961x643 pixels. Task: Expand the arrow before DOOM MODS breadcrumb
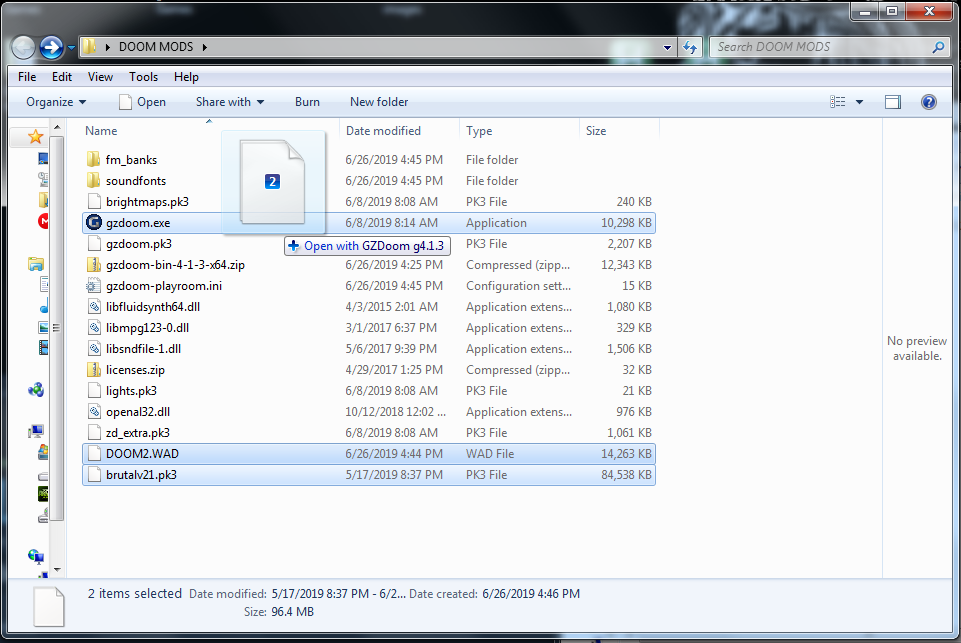pyautogui.click(x=108, y=47)
